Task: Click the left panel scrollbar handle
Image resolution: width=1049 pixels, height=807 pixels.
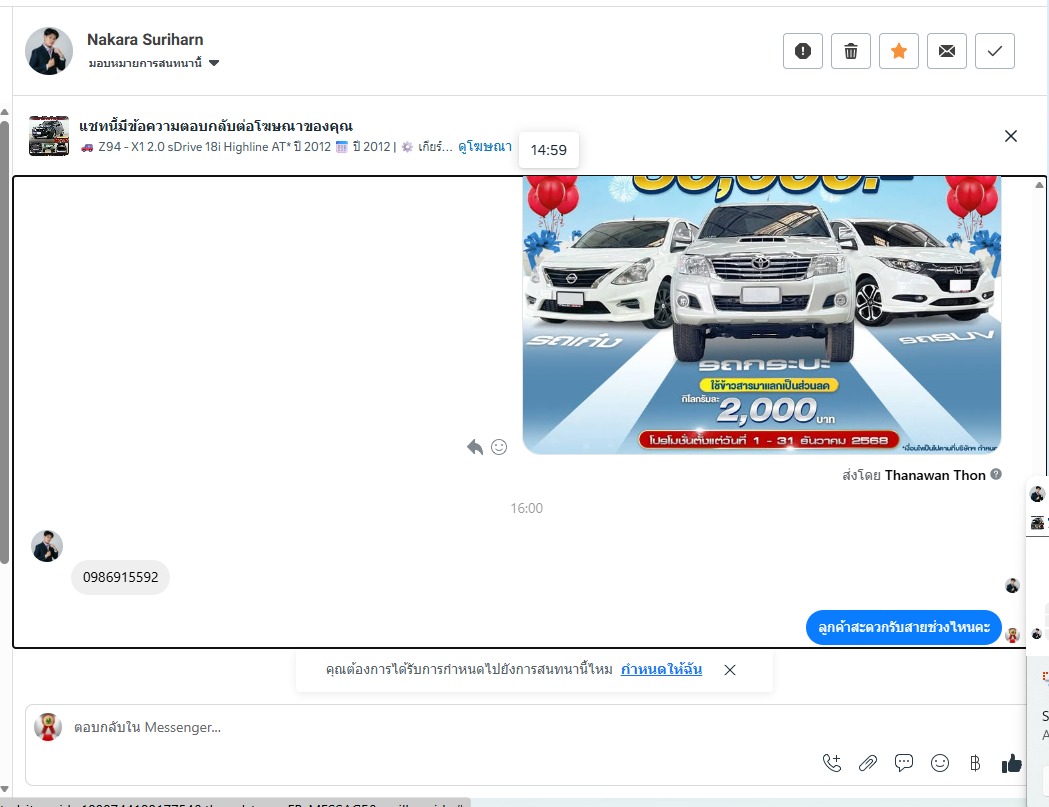Action: click(5, 341)
